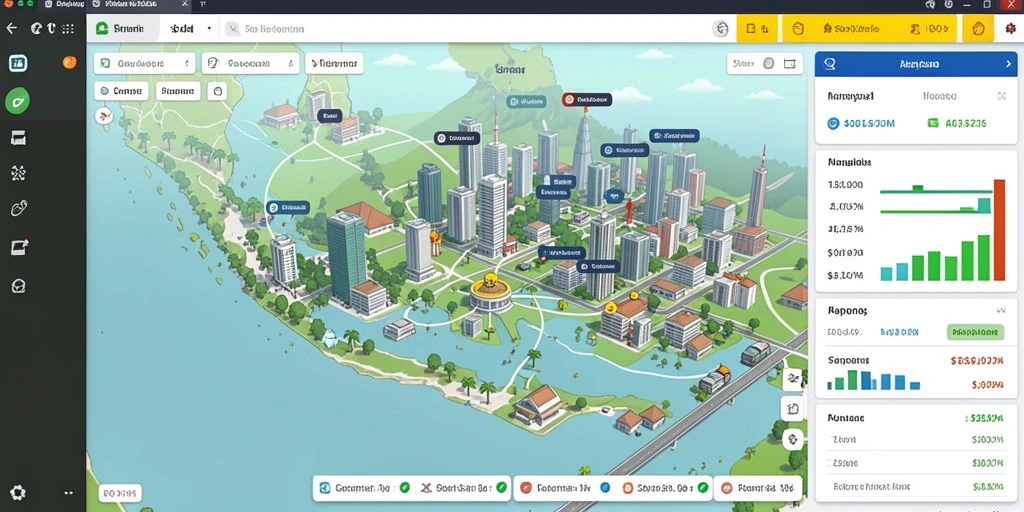Screen dimensions: 1024x512
Task: Click the middle map control icon on right edge
Action: tap(793, 409)
